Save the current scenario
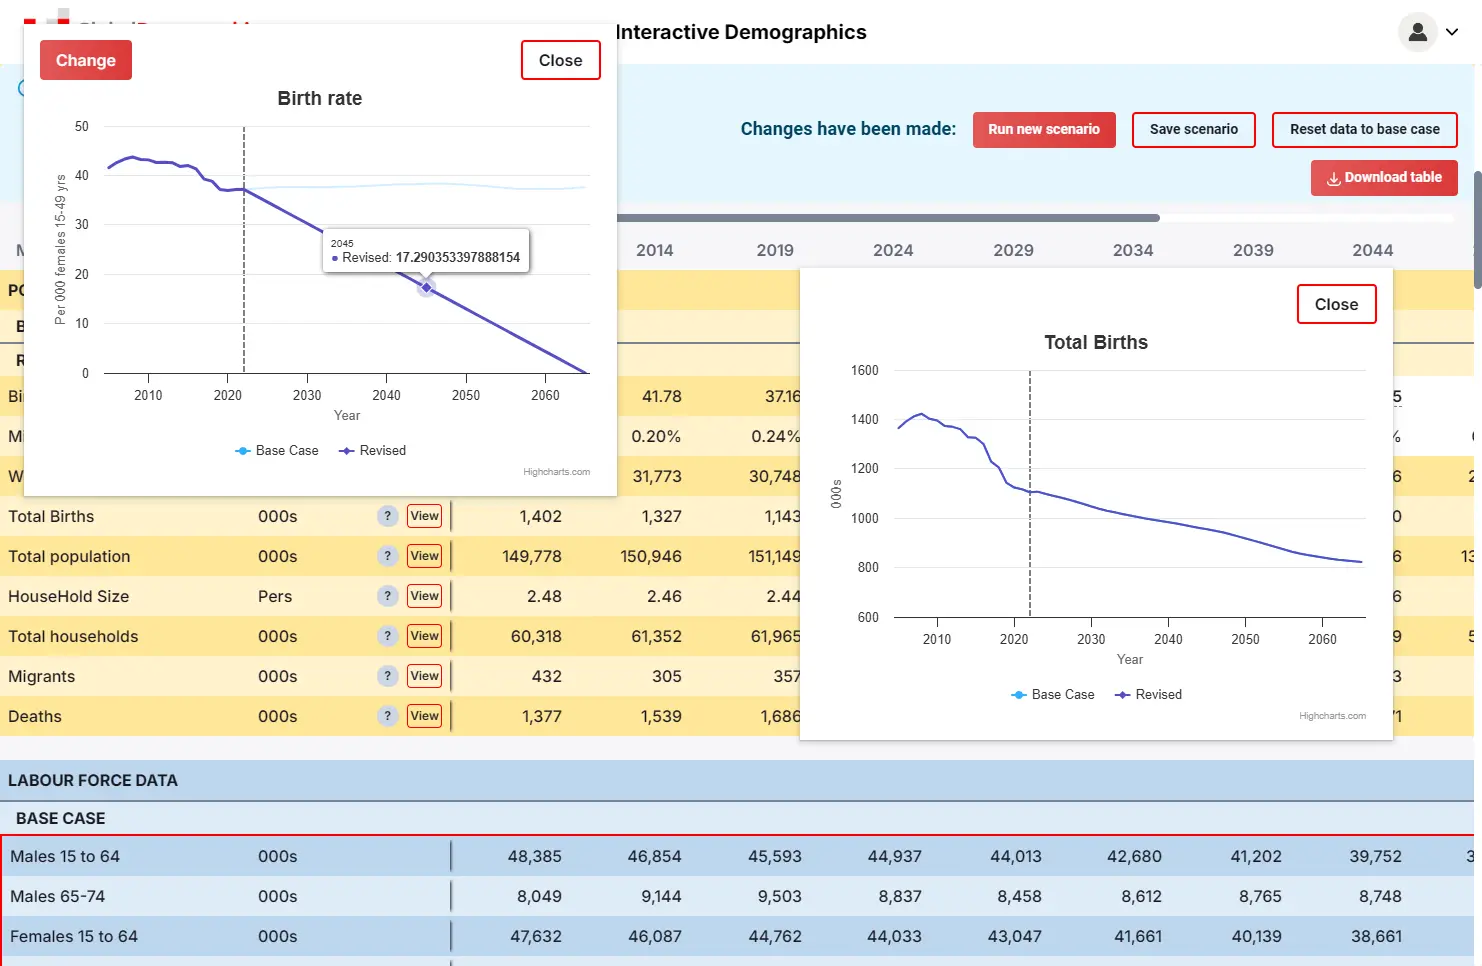Image resolution: width=1482 pixels, height=966 pixels. [1193, 130]
